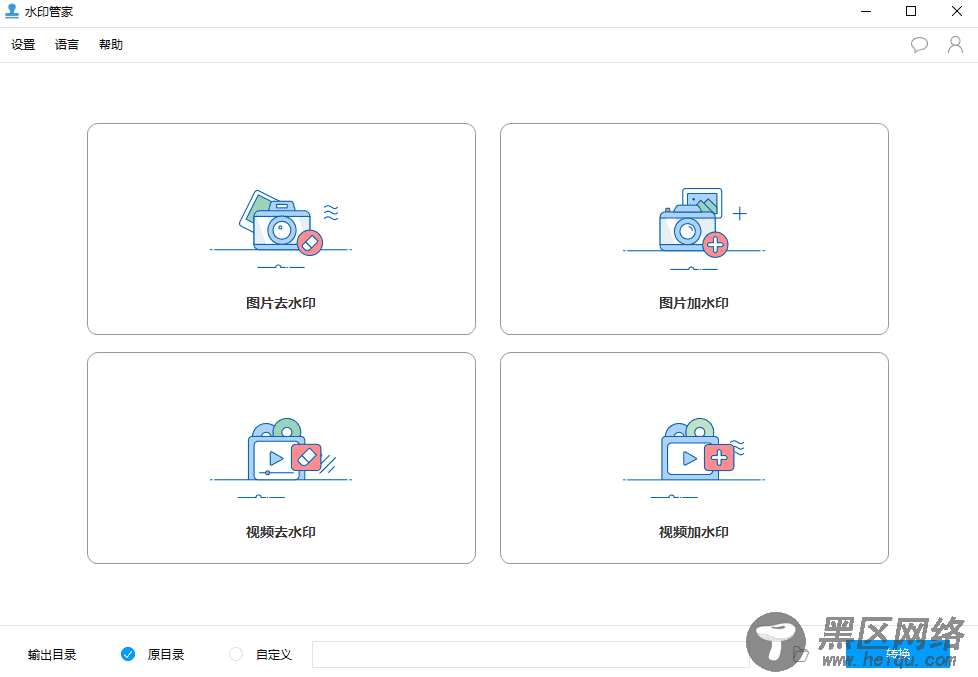The image size is (978, 677).
Task: Click the 输出目录 label
Action: pos(52,655)
